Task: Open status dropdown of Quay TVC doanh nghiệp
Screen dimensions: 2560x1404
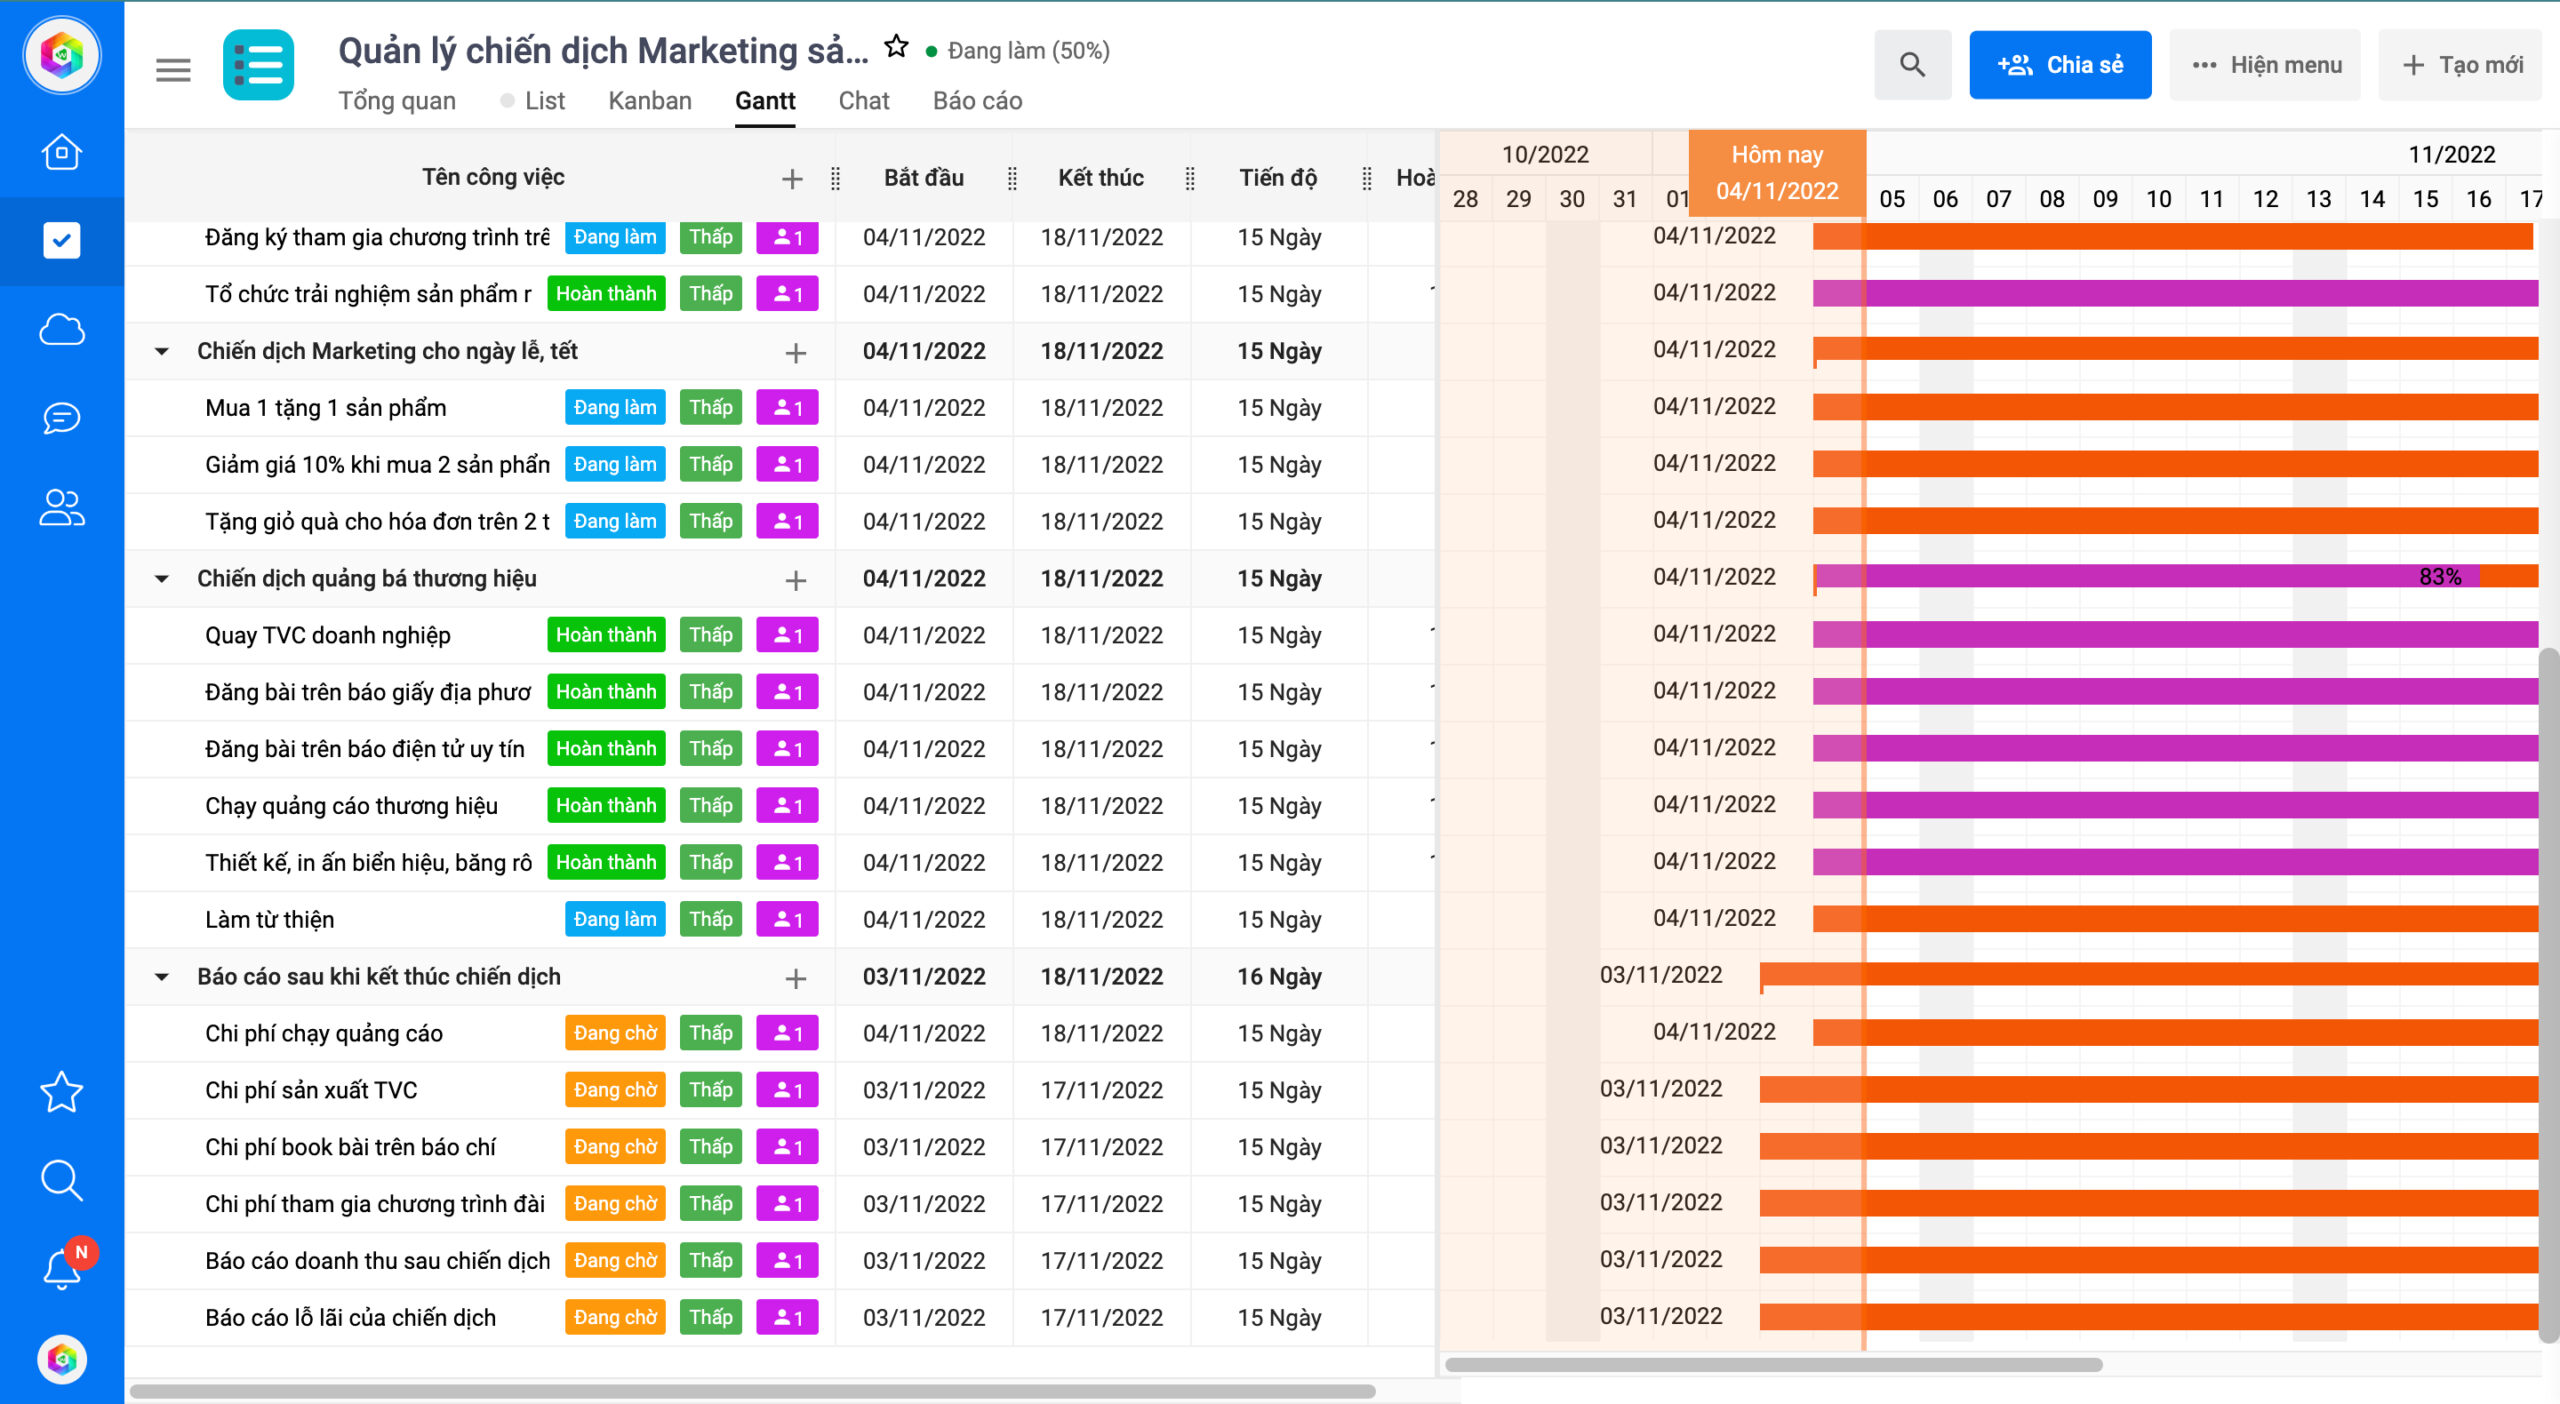Action: pos(606,635)
